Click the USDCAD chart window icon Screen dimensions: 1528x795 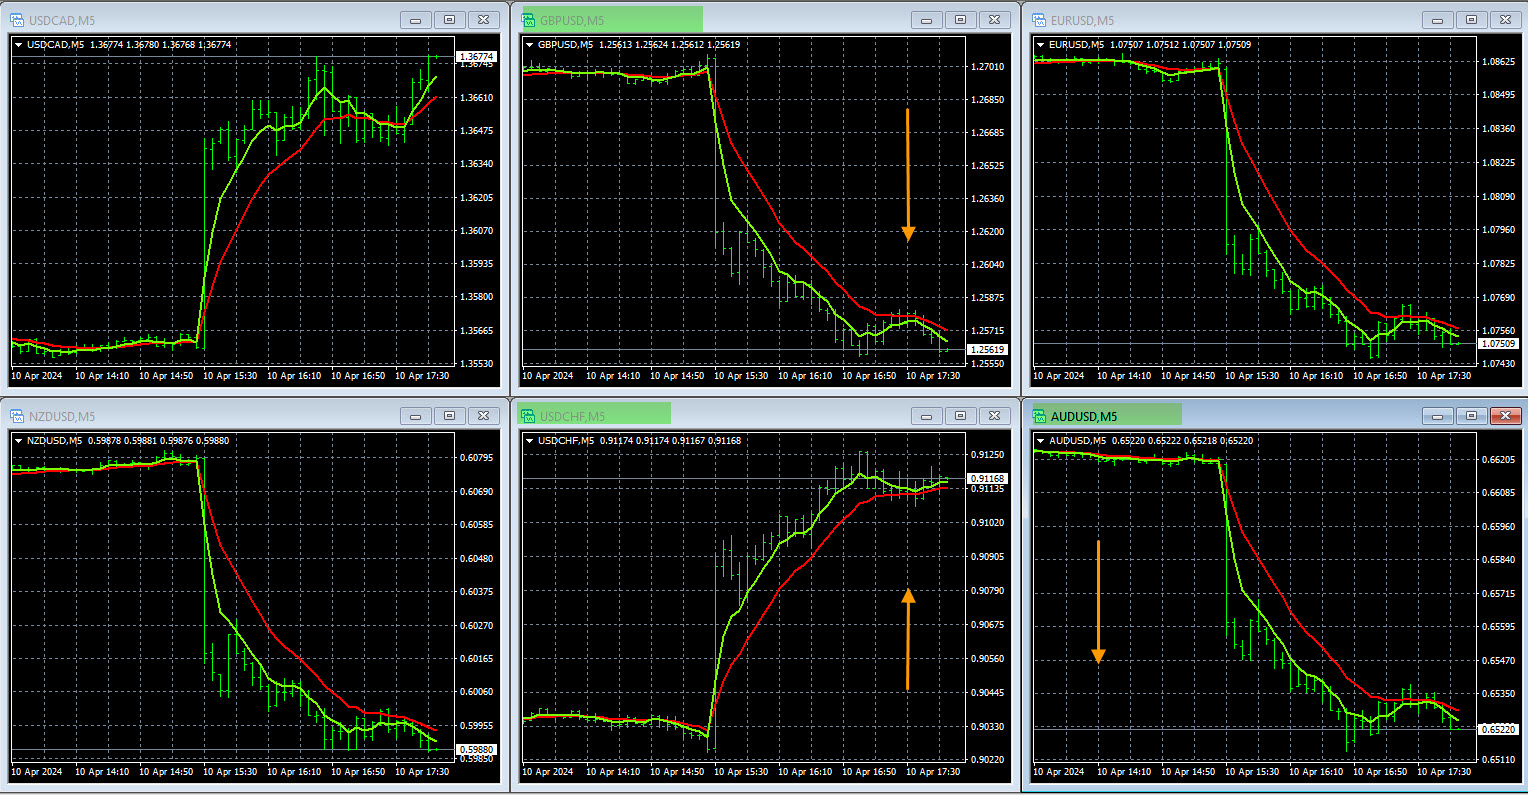[17, 20]
